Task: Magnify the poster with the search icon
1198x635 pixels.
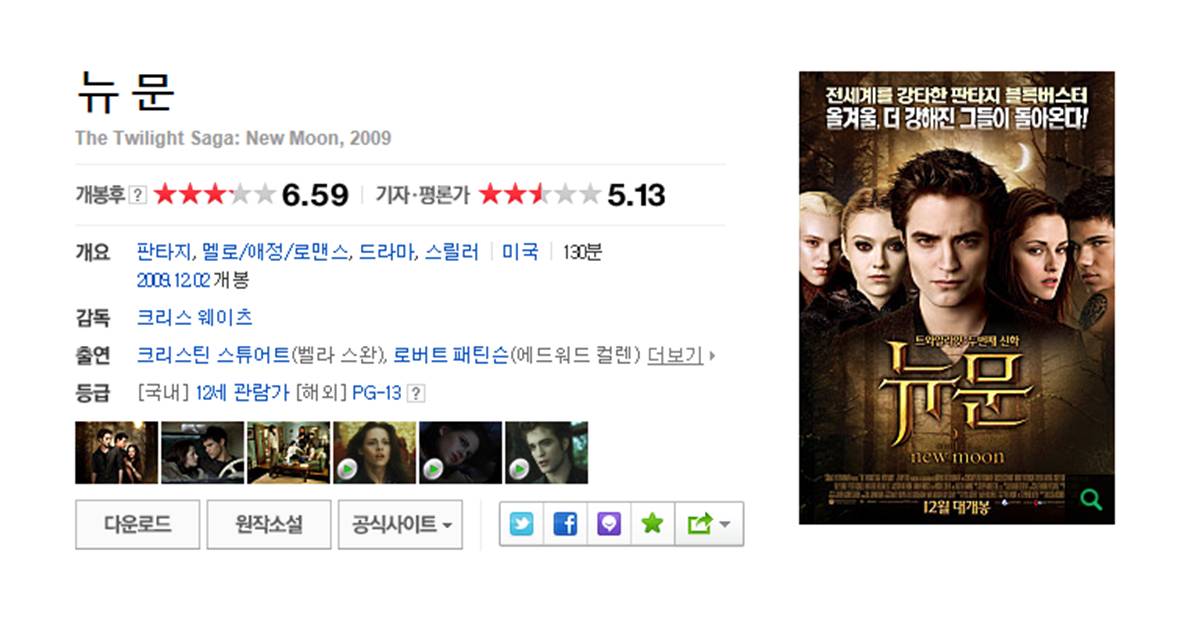Action: (1091, 500)
